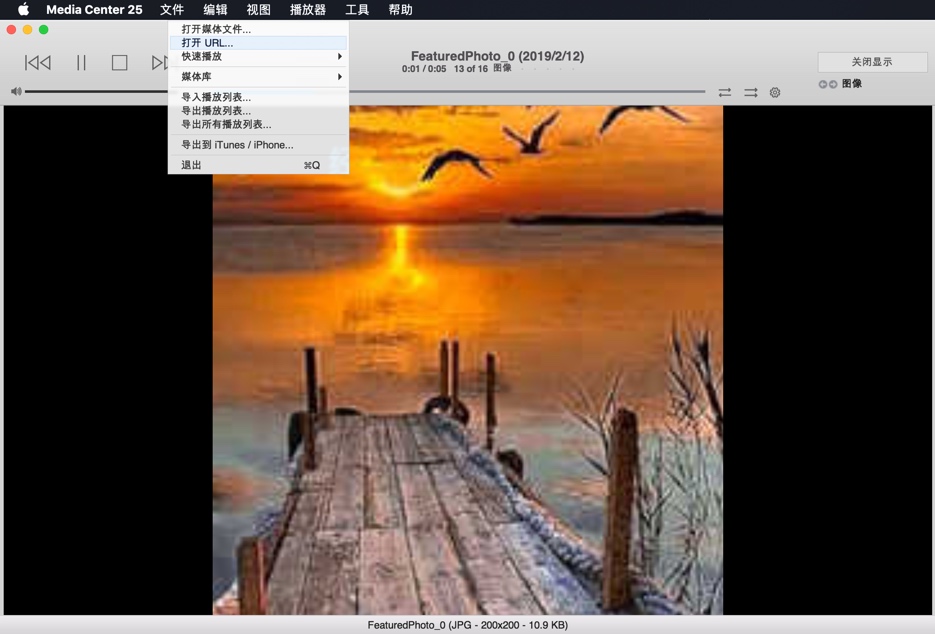Image resolution: width=935 pixels, height=634 pixels.
Task: Click 导出到 iTunes / iPhone... option
Action: 237,145
